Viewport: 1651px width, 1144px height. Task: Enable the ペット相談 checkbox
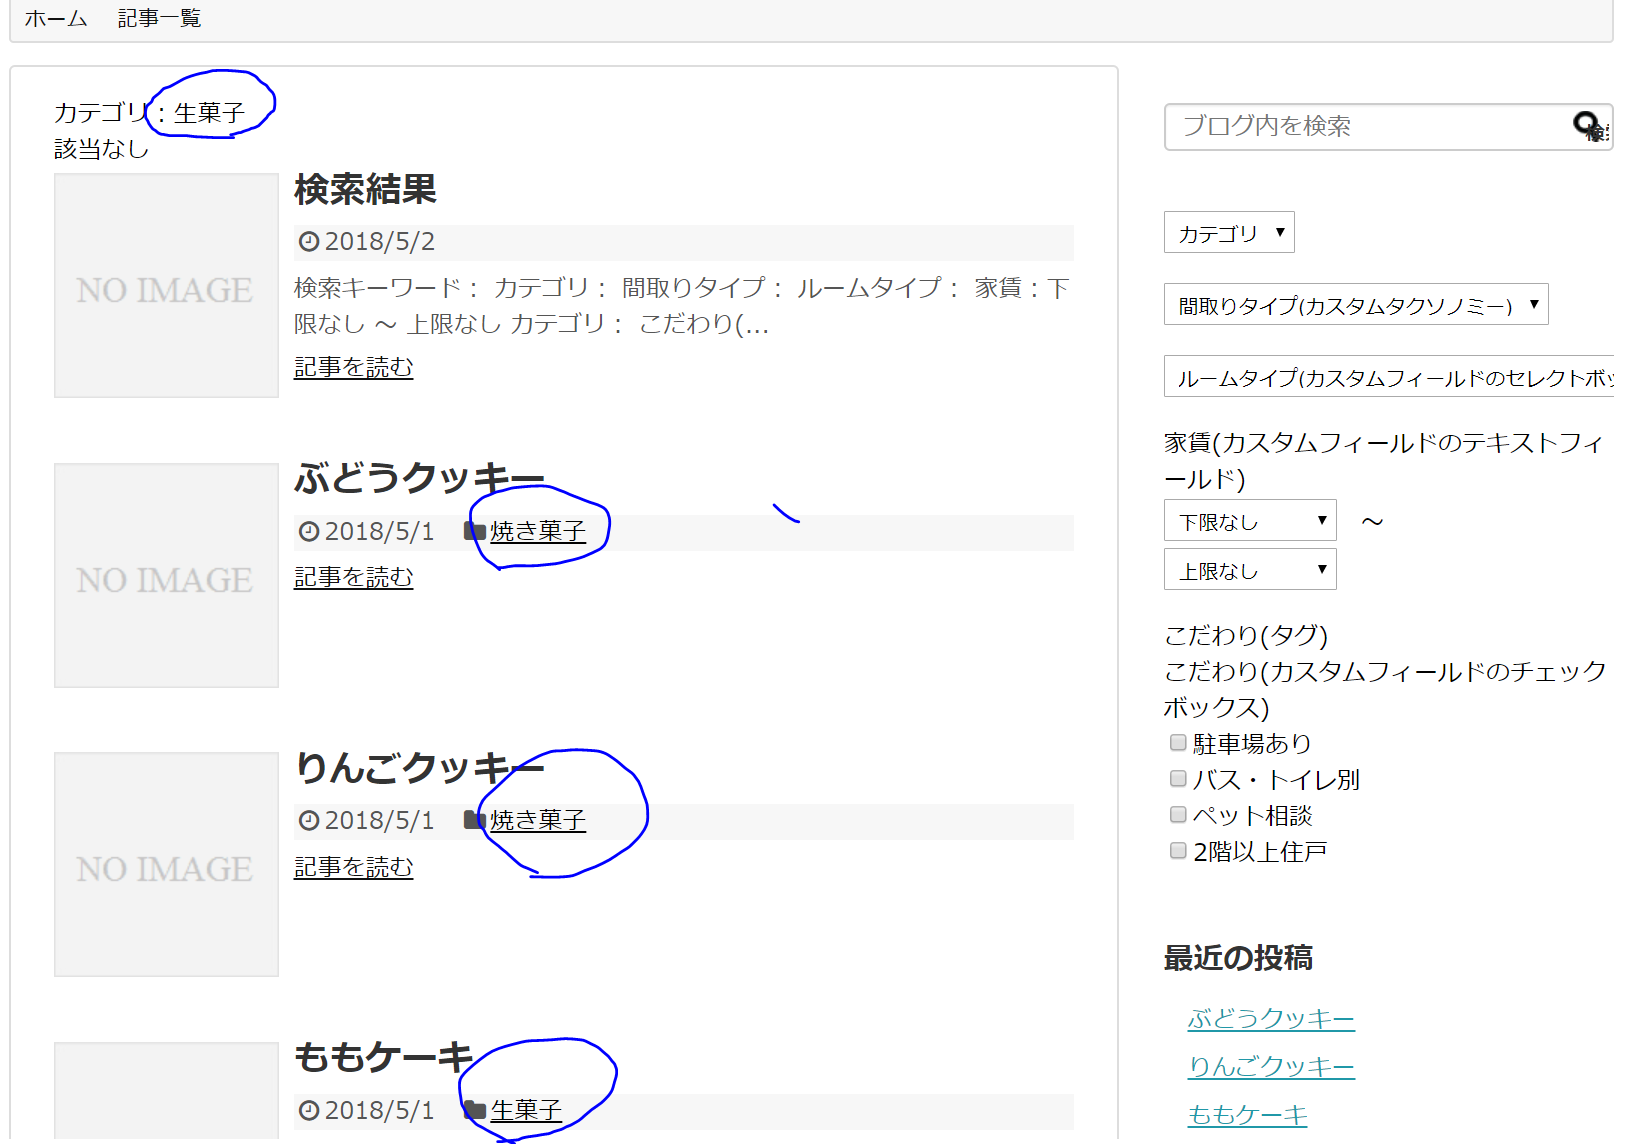pos(1178,814)
